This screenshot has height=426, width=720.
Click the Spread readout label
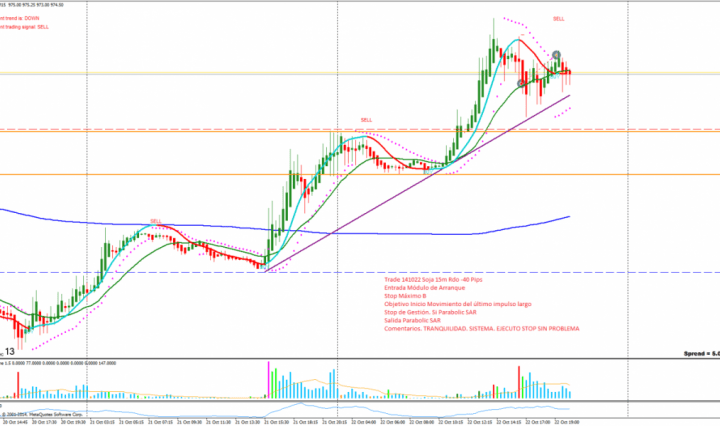click(696, 353)
